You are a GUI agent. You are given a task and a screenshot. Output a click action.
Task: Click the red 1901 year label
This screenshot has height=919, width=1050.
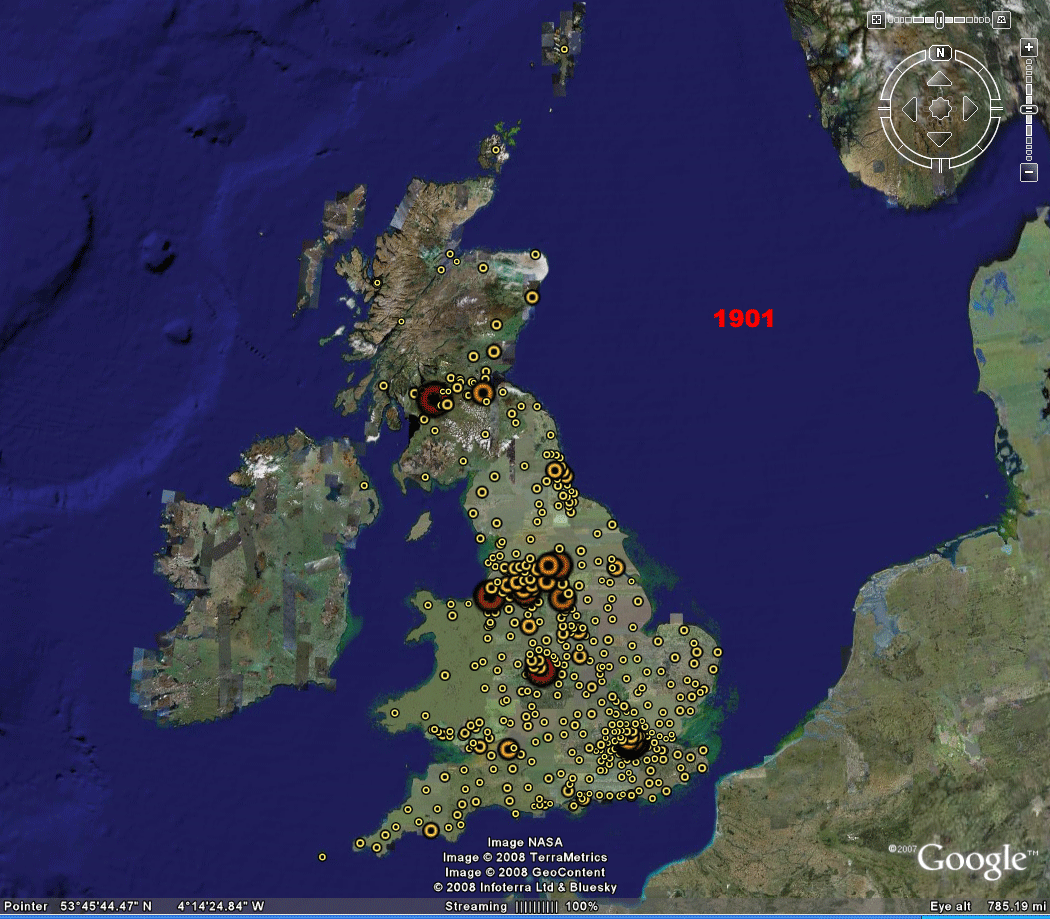click(x=743, y=319)
